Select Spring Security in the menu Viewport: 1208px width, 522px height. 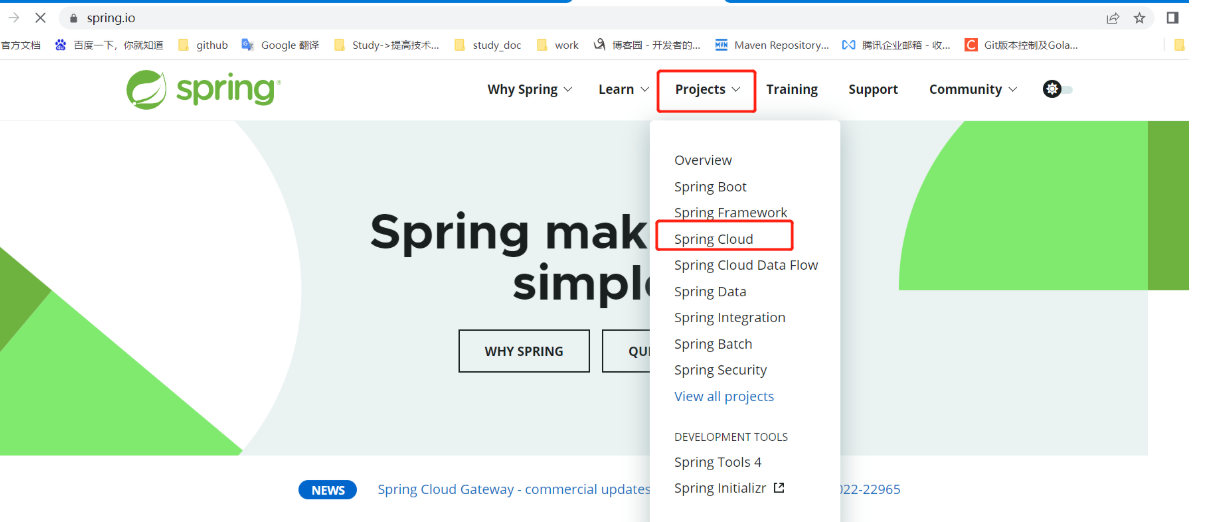721,370
